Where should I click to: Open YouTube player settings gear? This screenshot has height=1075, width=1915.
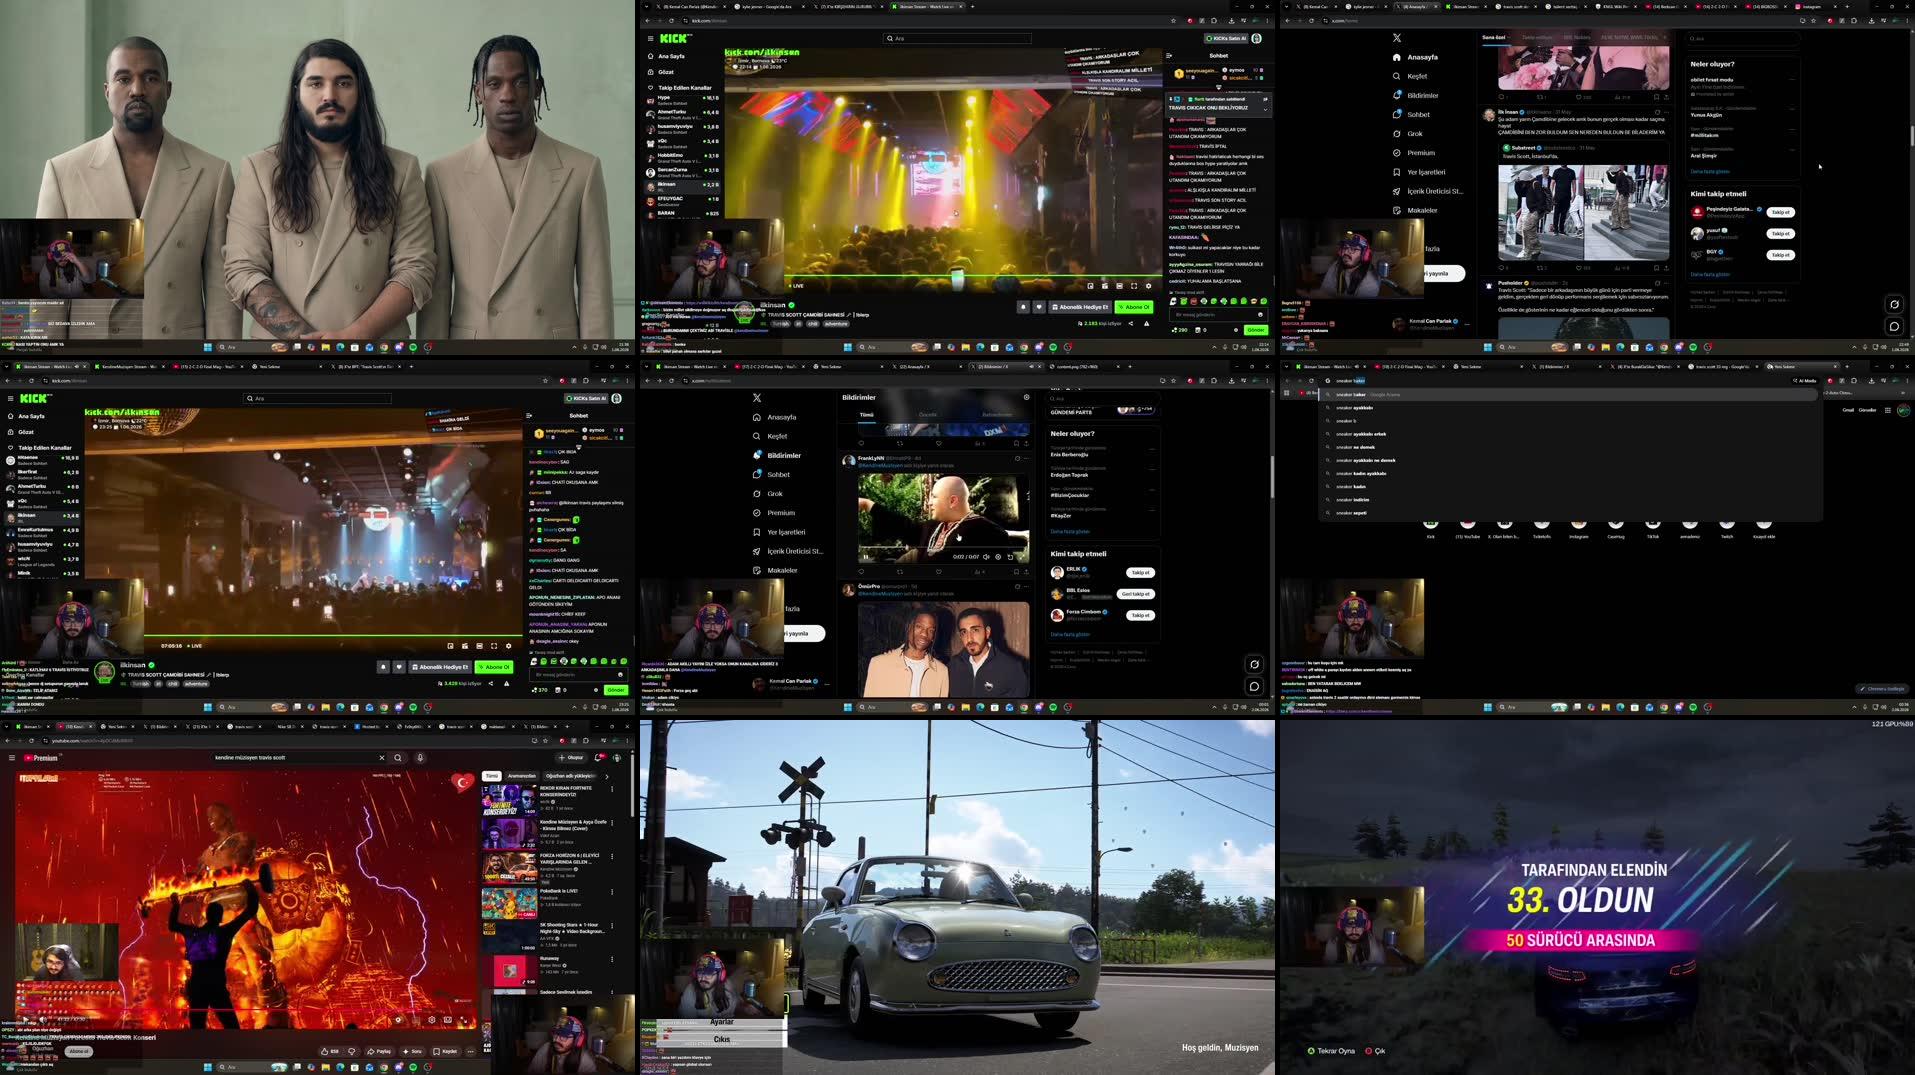coord(432,1019)
